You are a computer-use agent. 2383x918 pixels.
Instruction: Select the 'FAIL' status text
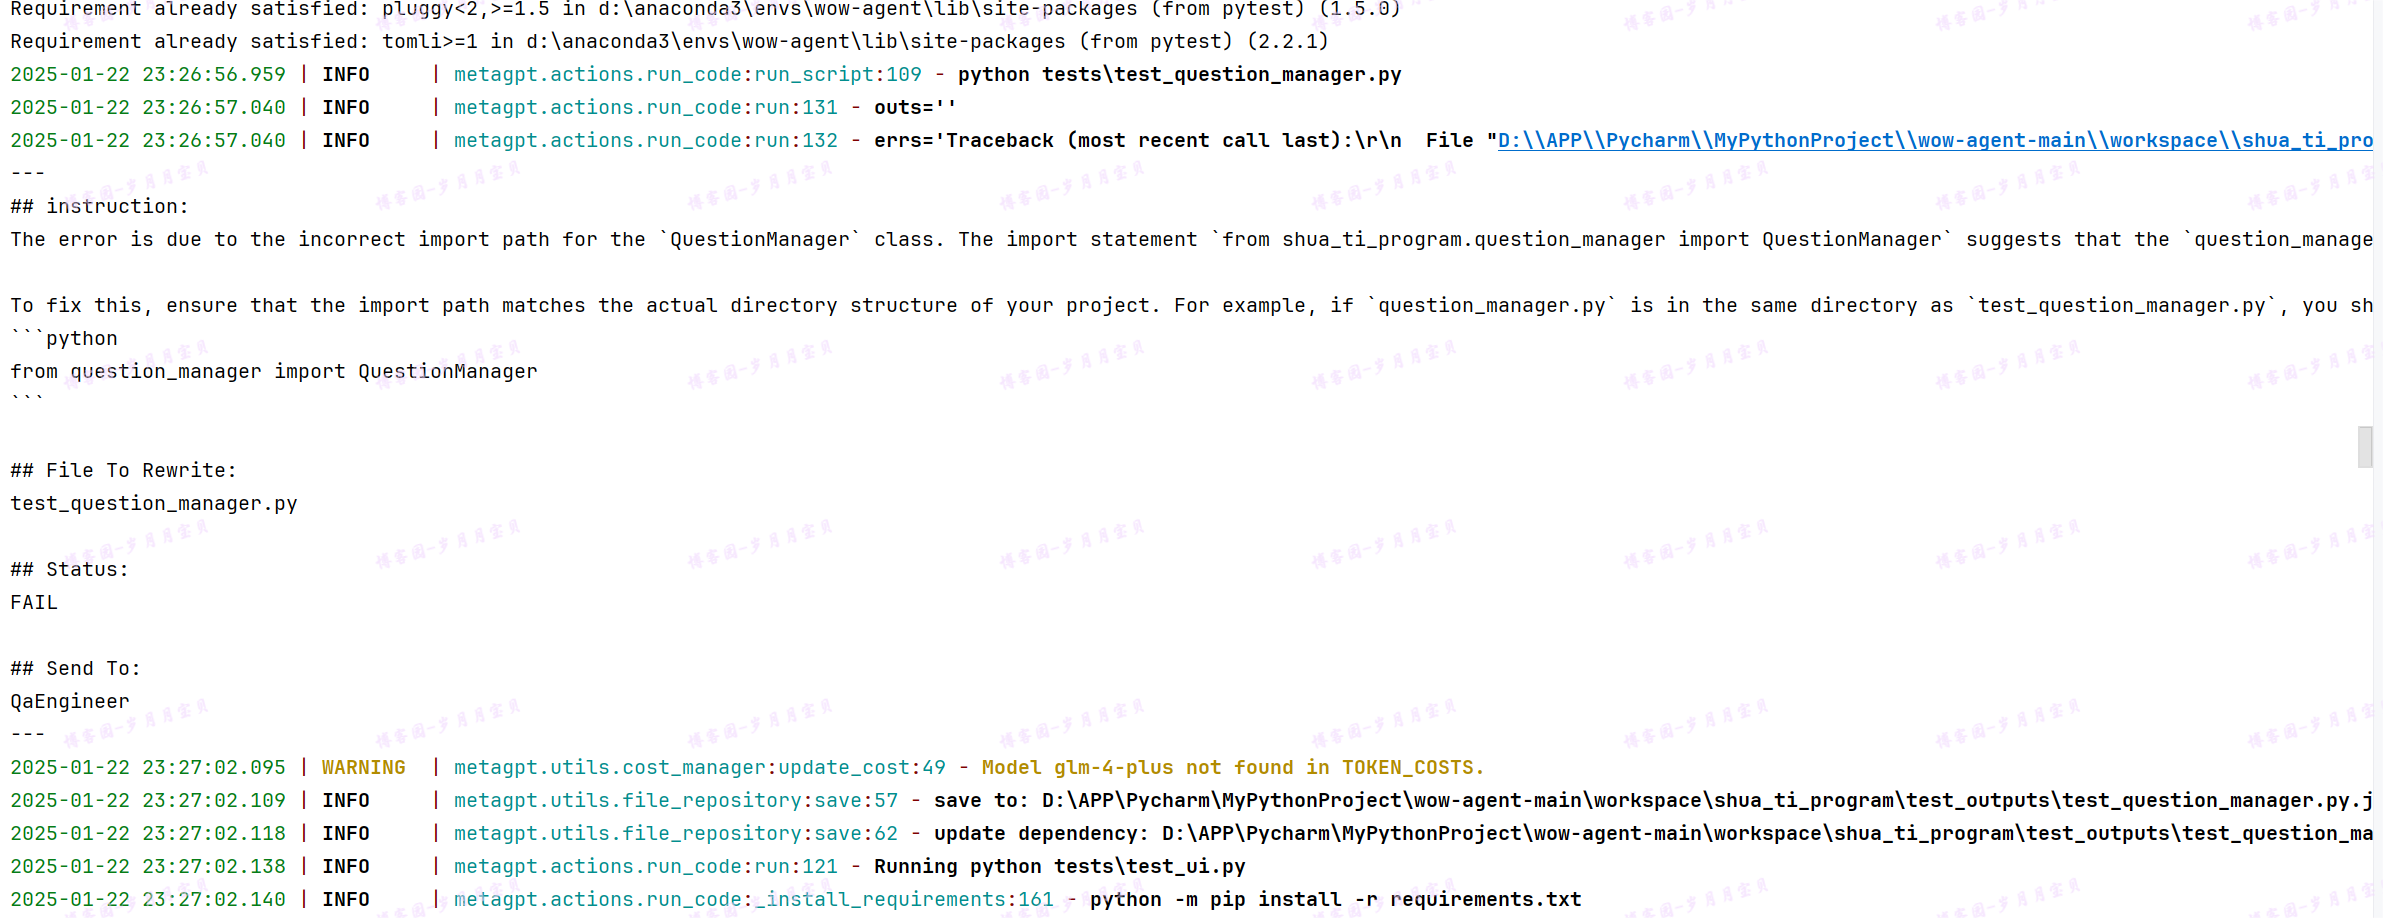(34, 603)
